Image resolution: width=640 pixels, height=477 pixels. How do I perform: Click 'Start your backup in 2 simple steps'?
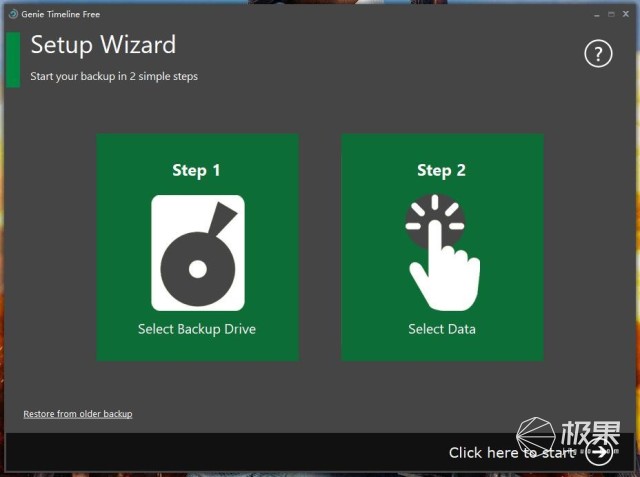[x=114, y=76]
